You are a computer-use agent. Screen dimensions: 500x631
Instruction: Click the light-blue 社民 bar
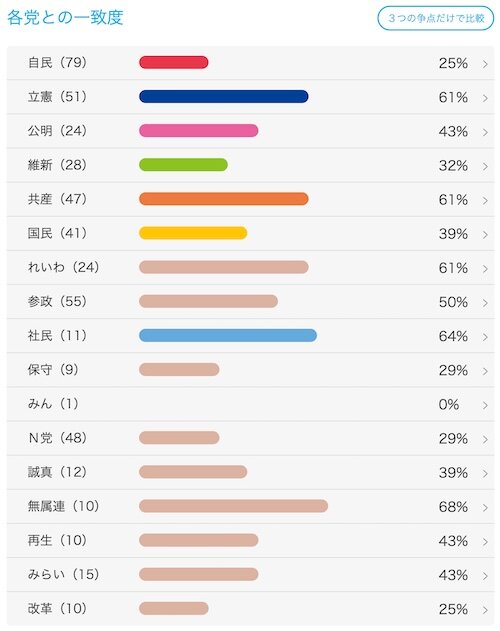pyautogui.click(x=228, y=335)
